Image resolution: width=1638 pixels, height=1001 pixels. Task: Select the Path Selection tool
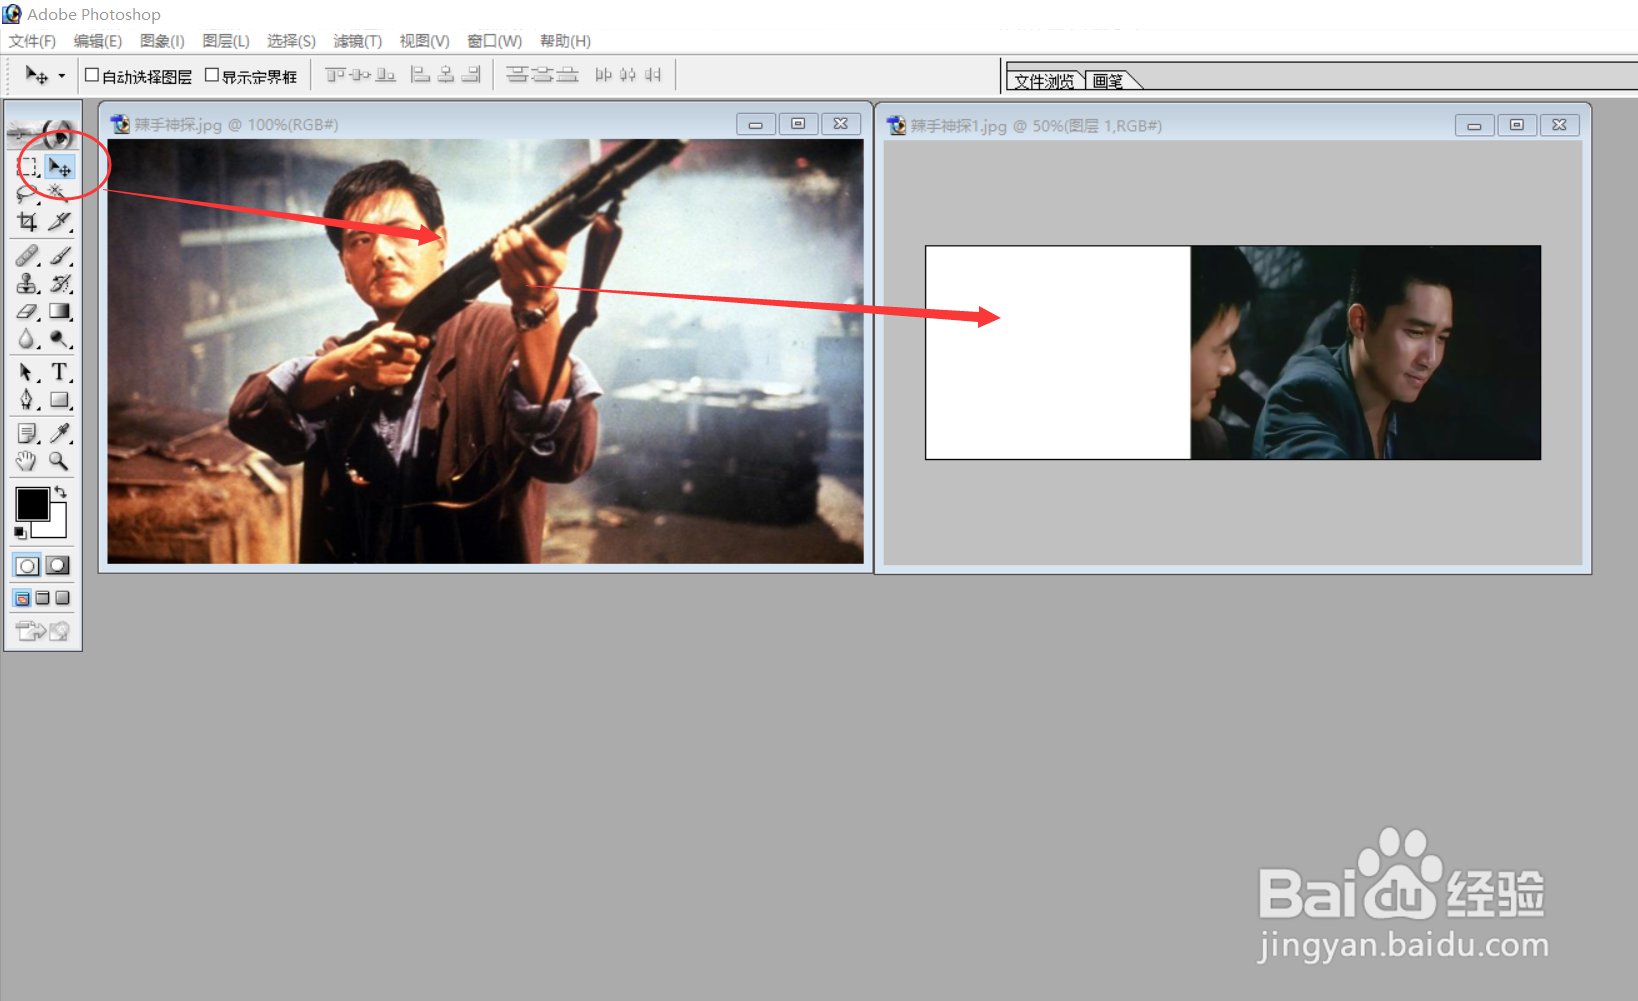(x=28, y=373)
